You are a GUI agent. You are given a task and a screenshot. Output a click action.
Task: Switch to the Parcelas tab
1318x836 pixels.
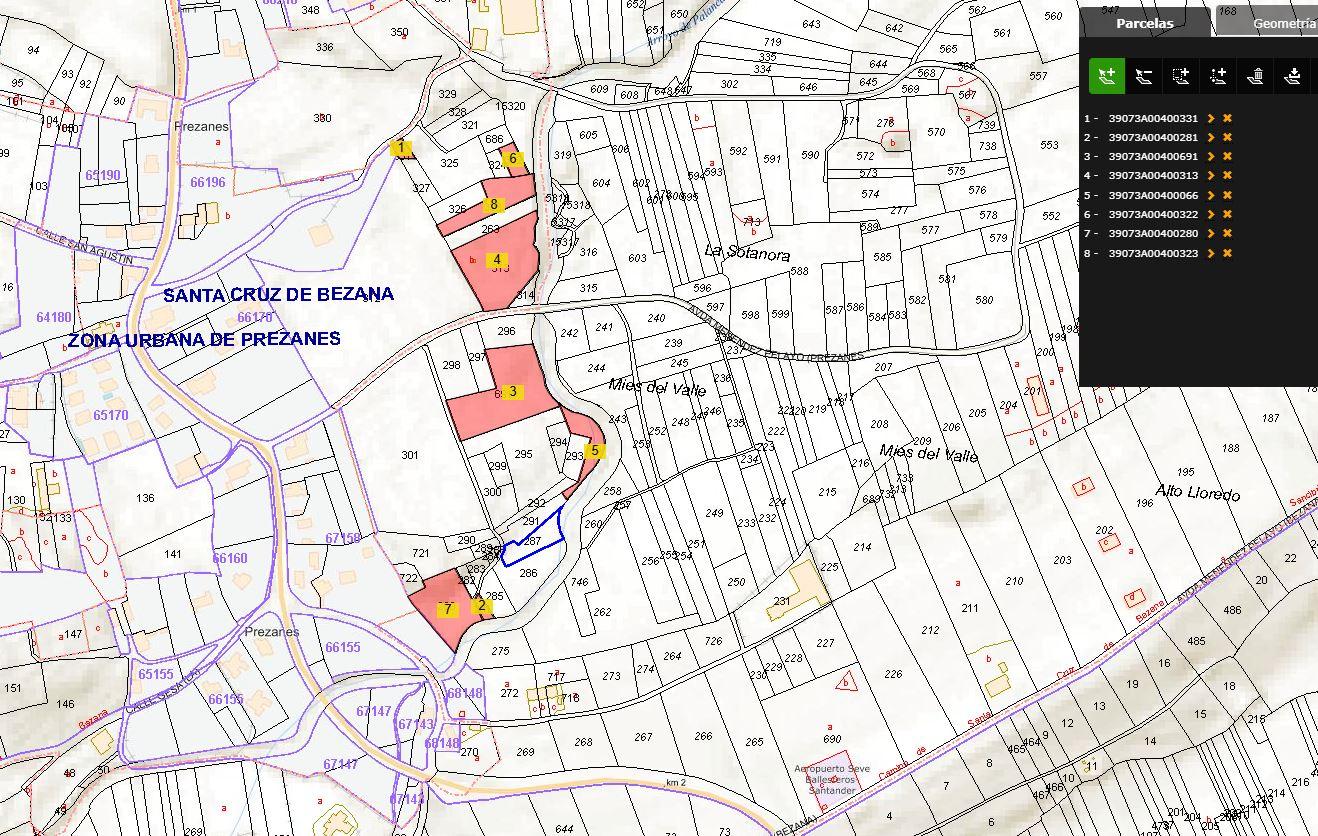click(x=1145, y=23)
